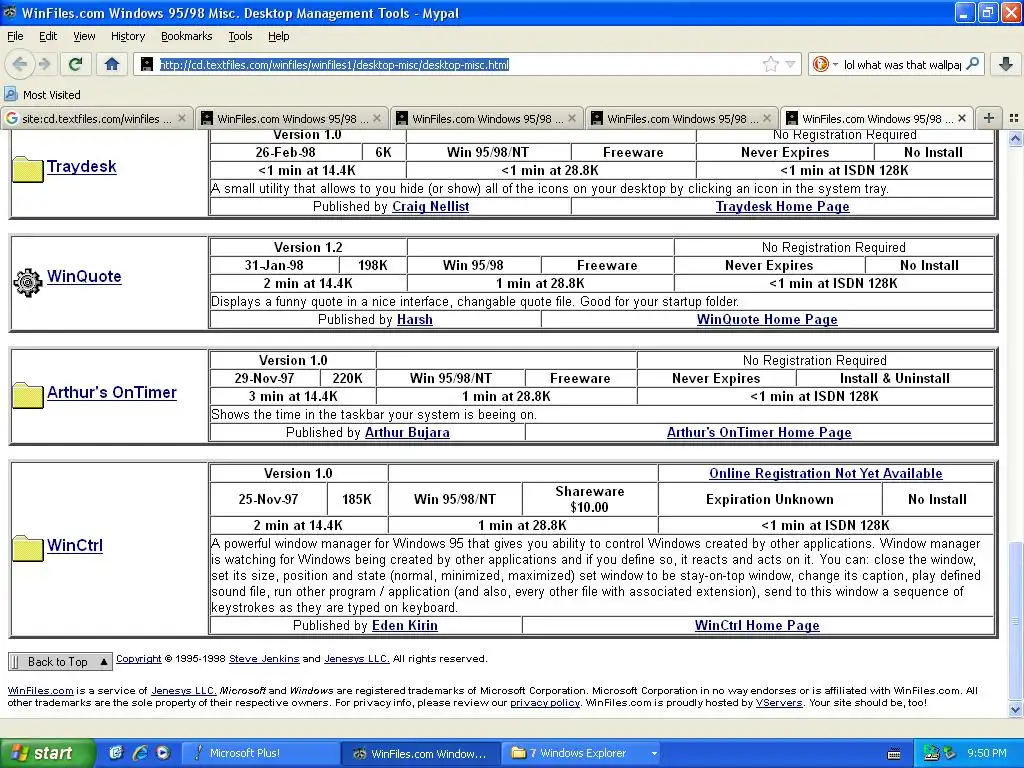This screenshot has height=768, width=1024.
Task: Launch Internet Explorer from quick launch
Action: pos(139,752)
